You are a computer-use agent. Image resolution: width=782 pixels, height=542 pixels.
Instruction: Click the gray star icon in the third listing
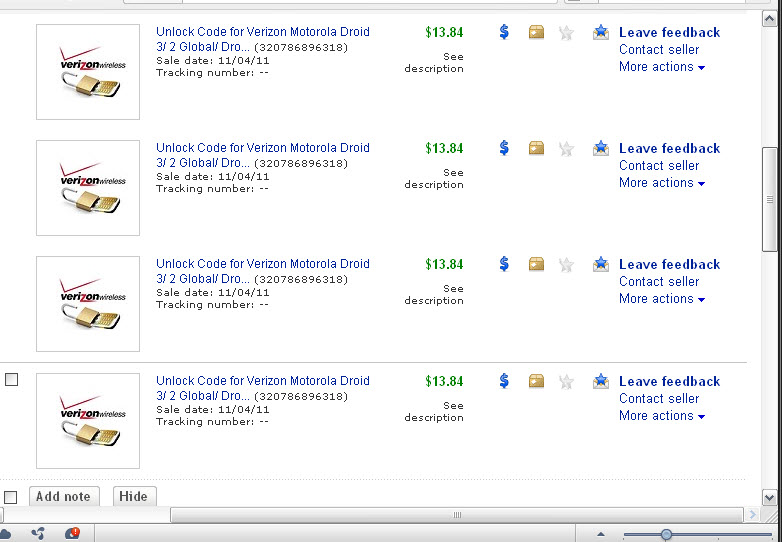[x=566, y=264]
